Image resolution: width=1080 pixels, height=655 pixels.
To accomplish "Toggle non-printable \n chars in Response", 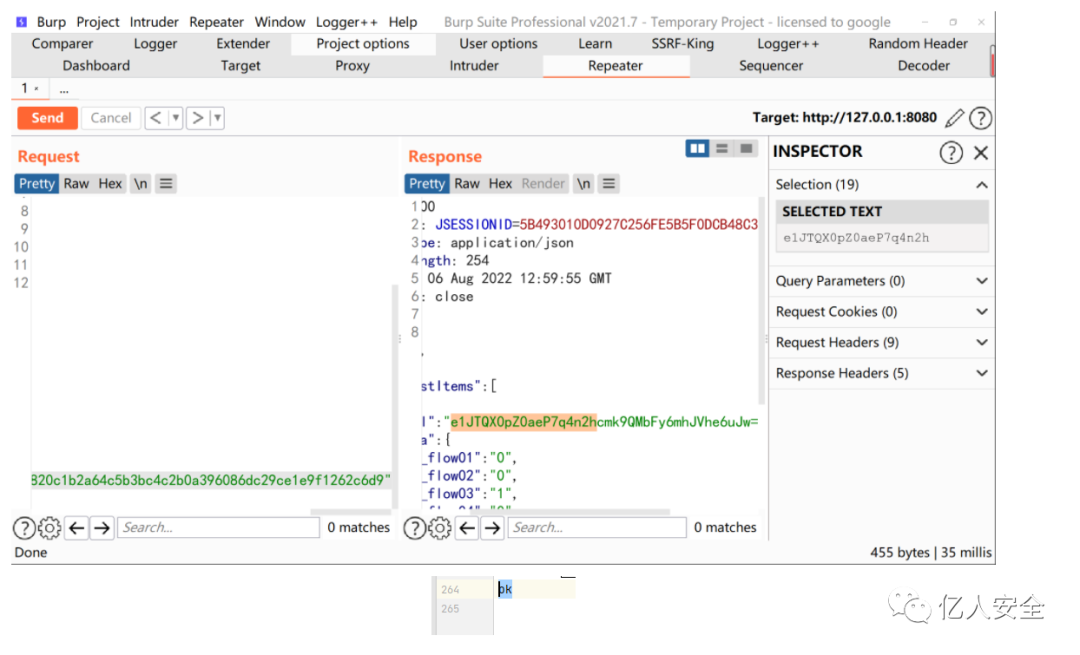I will 583,184.
